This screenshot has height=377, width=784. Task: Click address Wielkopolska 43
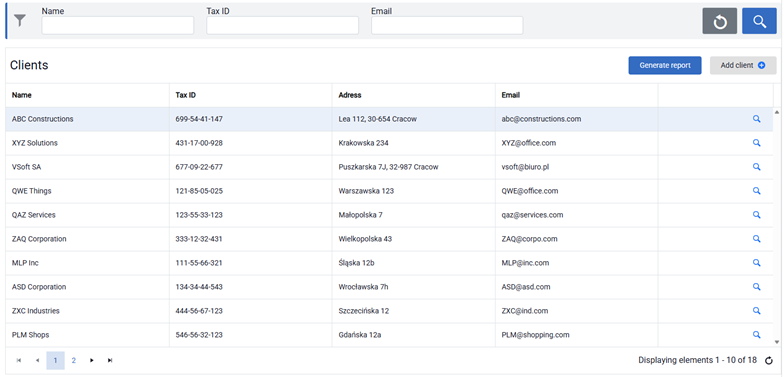(365, 239)
